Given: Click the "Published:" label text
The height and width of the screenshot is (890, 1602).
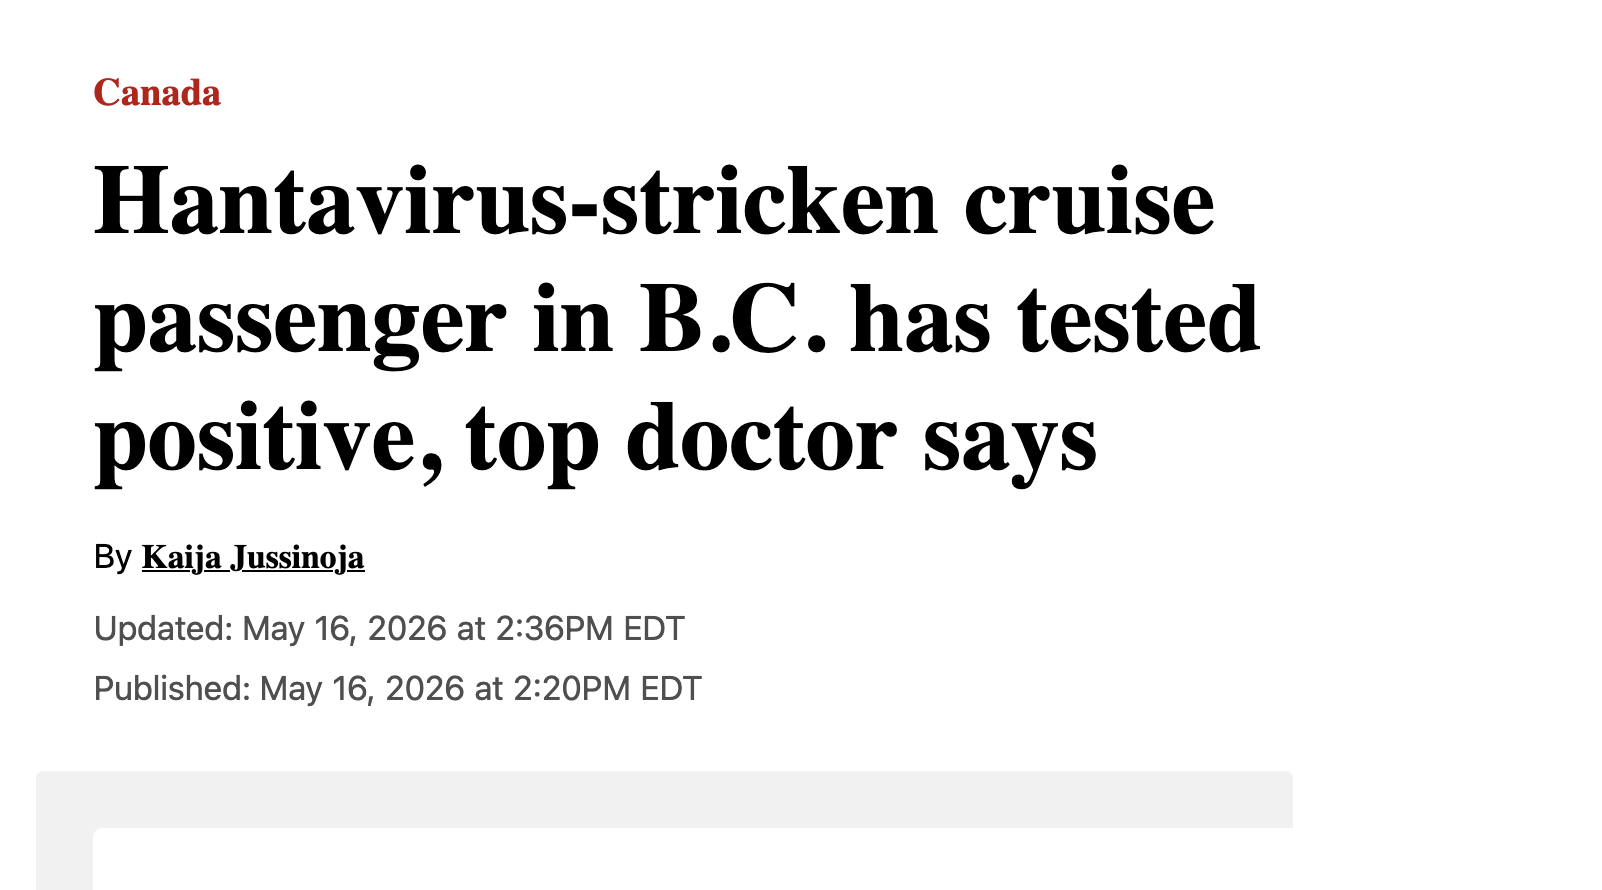Looking at the screenshot, I should point(172,689).
